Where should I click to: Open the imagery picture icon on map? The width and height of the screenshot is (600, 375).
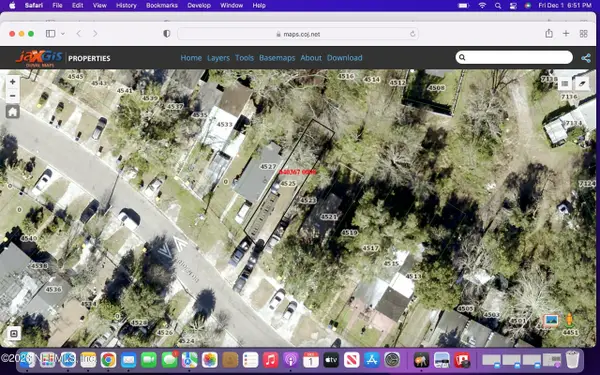(551, 321)
